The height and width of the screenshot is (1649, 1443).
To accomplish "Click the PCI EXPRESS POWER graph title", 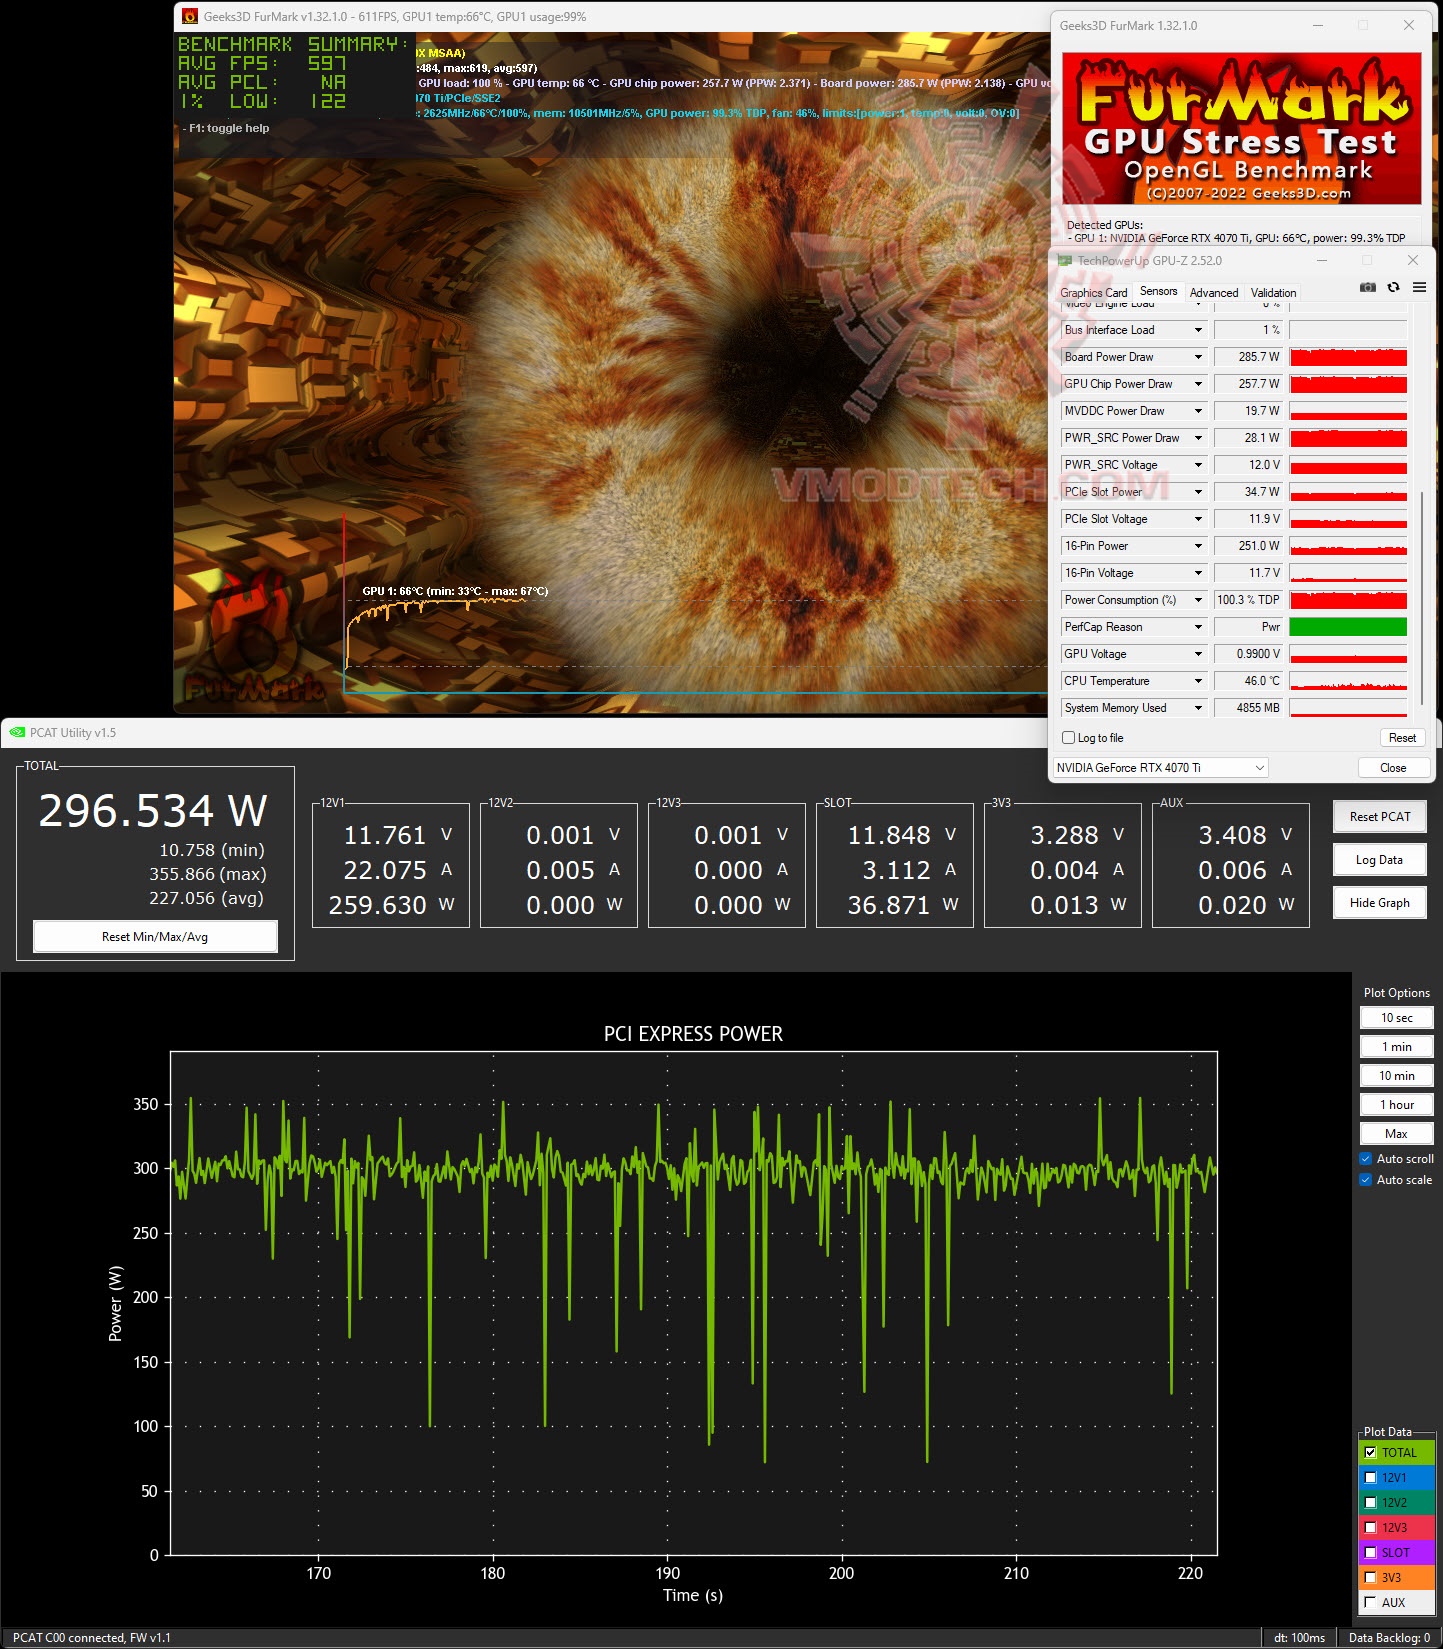I will (x=693, y=1034).
